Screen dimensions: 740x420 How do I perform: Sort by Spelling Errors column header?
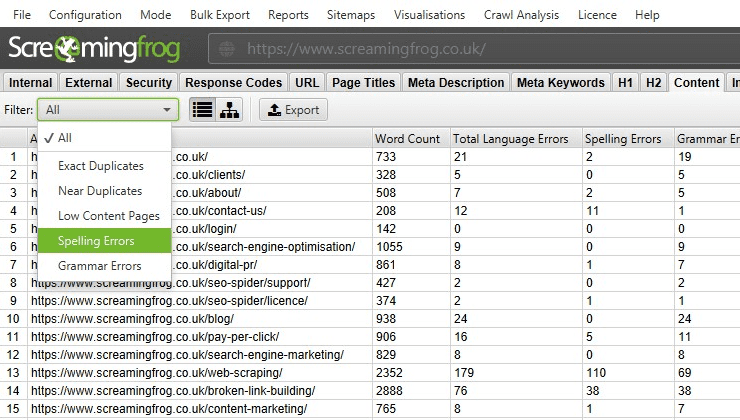coord(628,138)
